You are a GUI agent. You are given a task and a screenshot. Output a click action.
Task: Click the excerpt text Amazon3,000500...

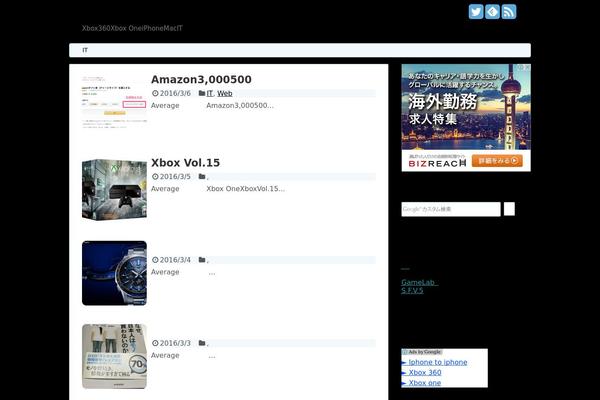[240, 105]
